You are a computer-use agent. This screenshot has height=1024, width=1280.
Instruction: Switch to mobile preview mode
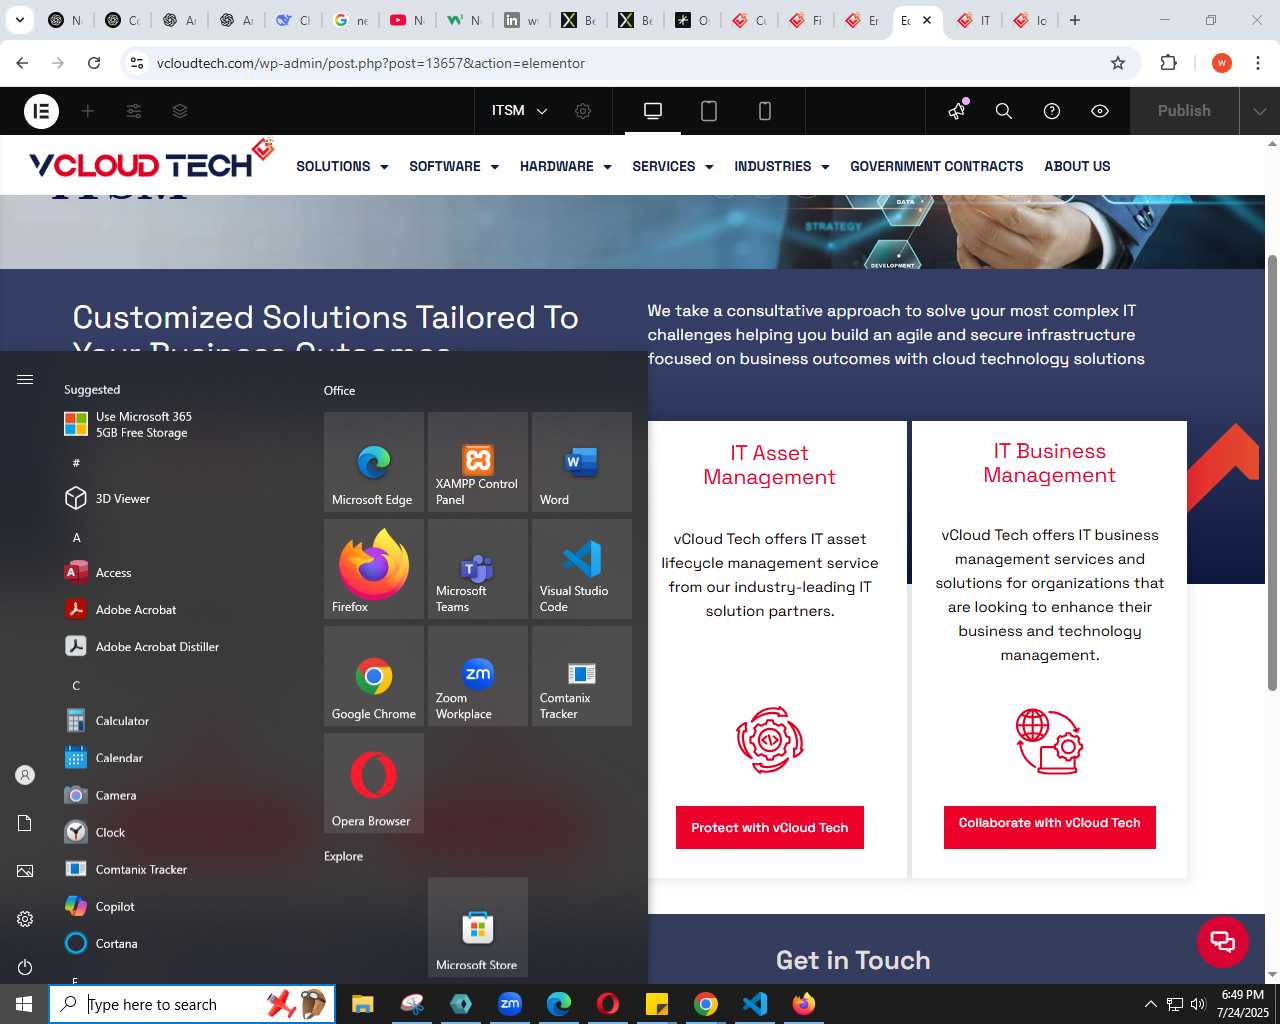pos(765,111)
